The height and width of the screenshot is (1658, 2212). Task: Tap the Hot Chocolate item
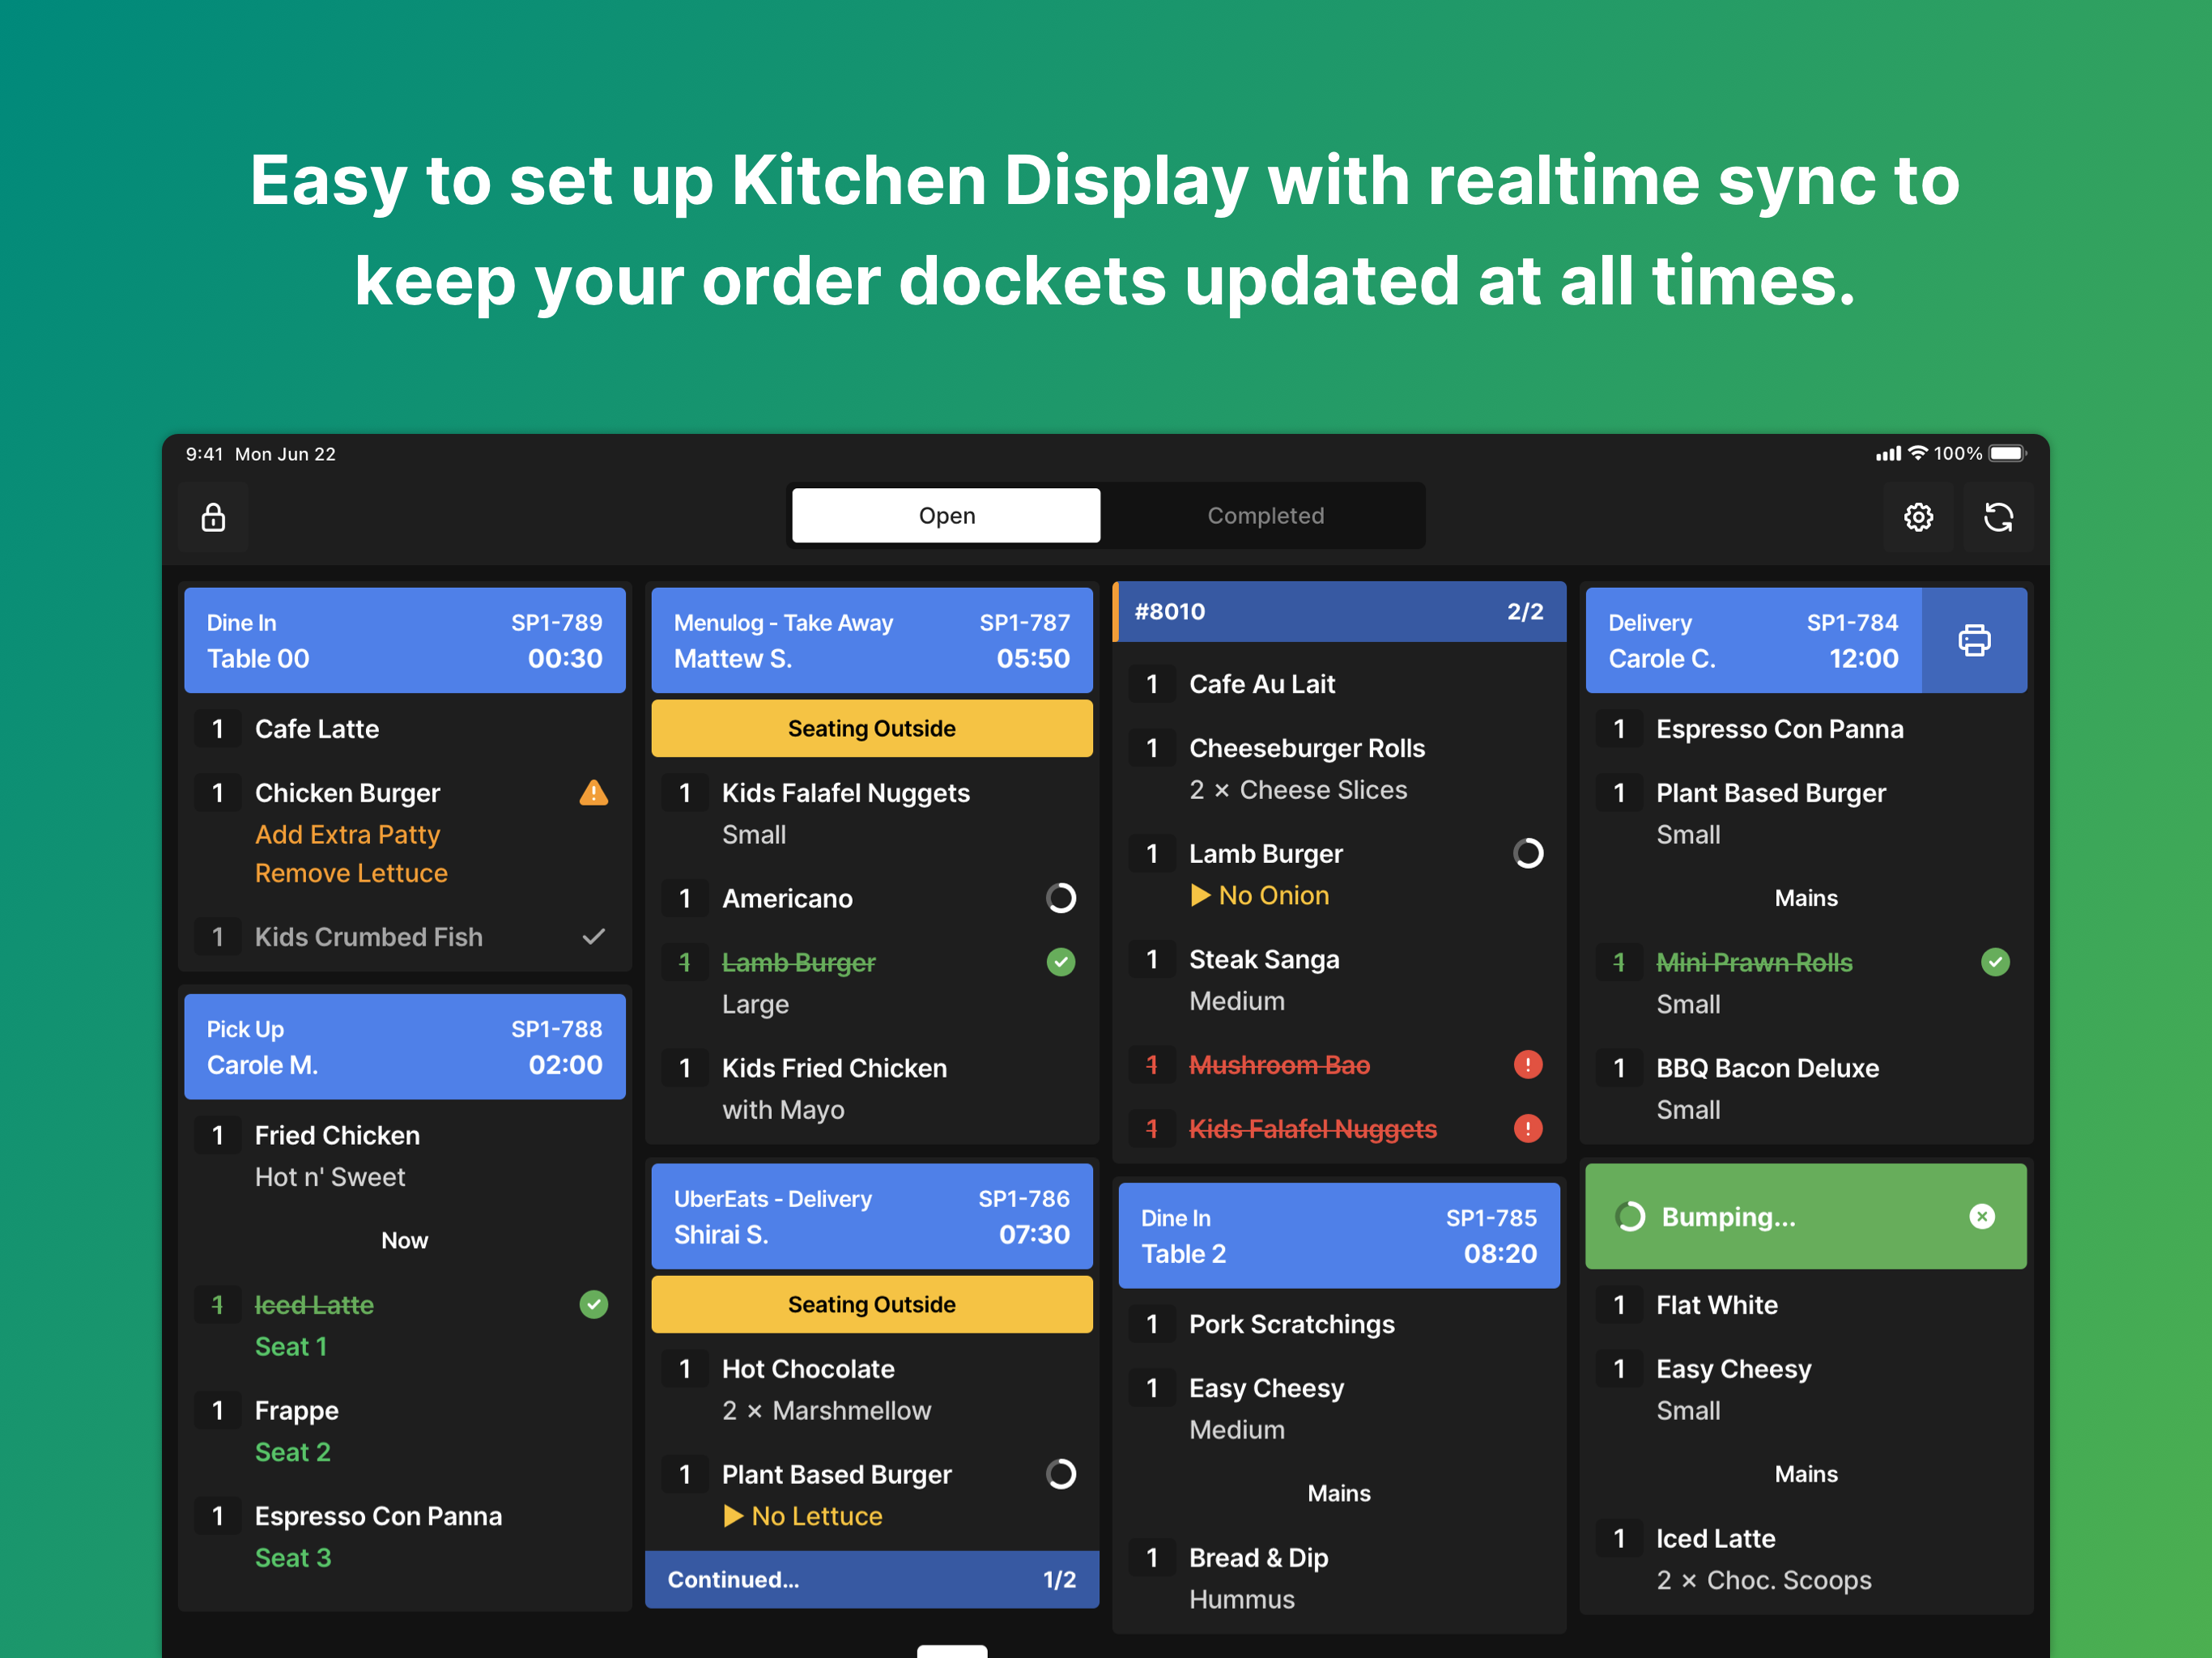[872, 1390]
